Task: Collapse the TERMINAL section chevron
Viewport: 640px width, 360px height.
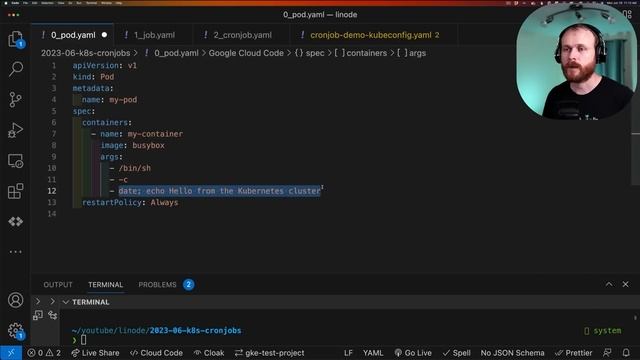Action: pyautogui.click(x=65, y=302)
